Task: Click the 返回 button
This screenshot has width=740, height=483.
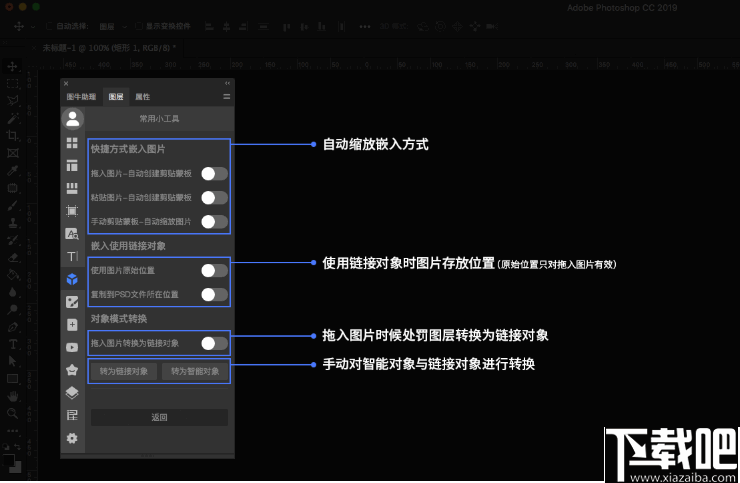Action: click(x=159, y=417)
